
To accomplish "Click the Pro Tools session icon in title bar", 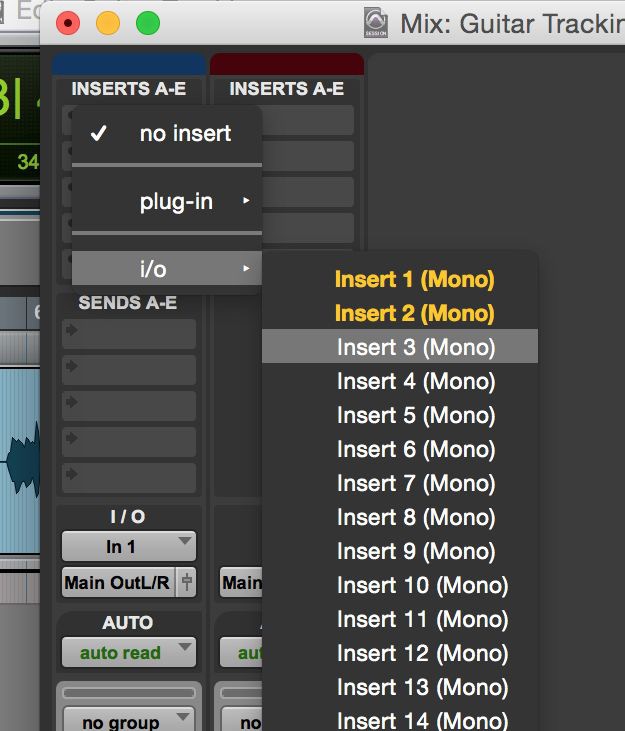I will (376, 23).
